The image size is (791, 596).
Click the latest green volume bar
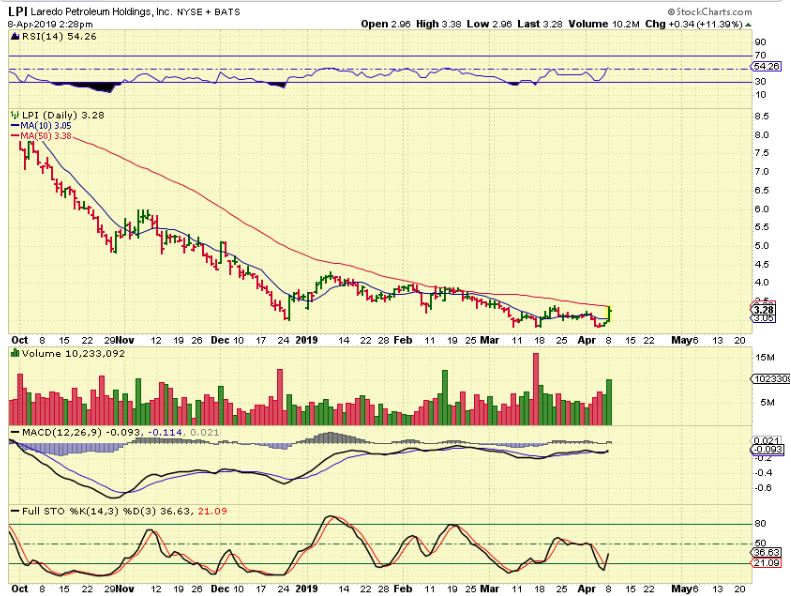pos(609,402)
